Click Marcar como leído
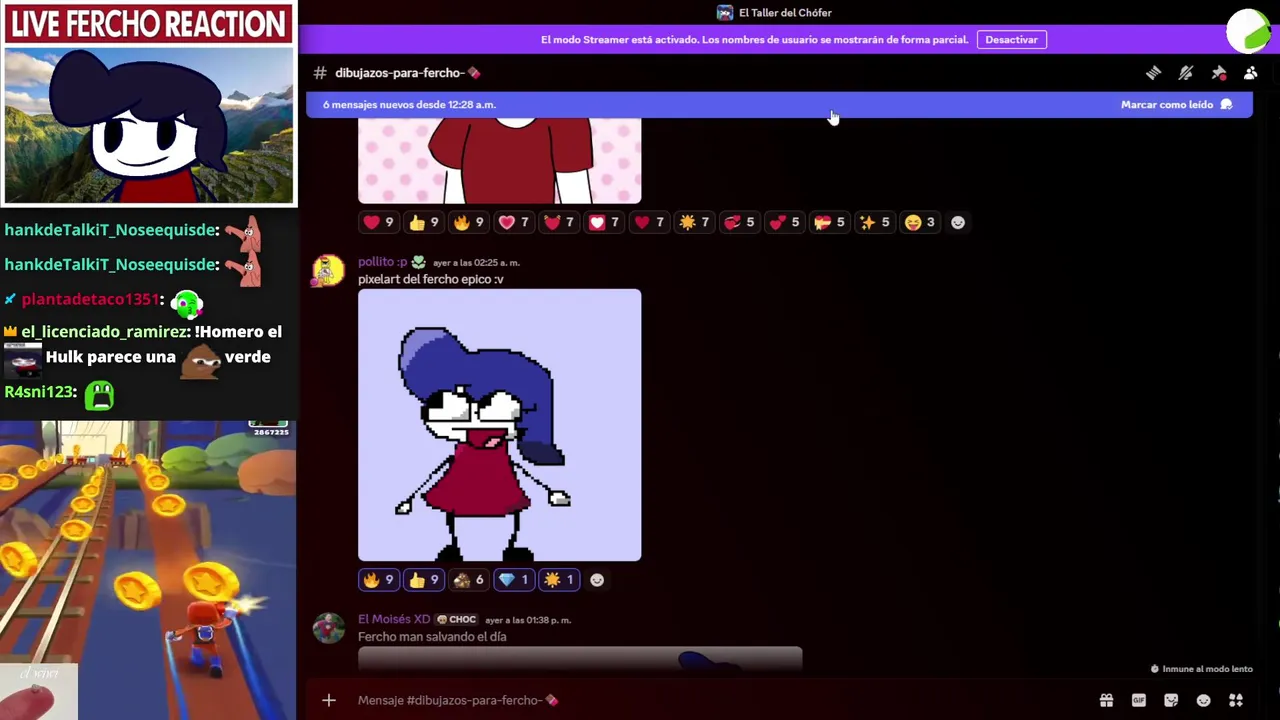Viewport: 1280px width, 720px height. coord(1176,104)
